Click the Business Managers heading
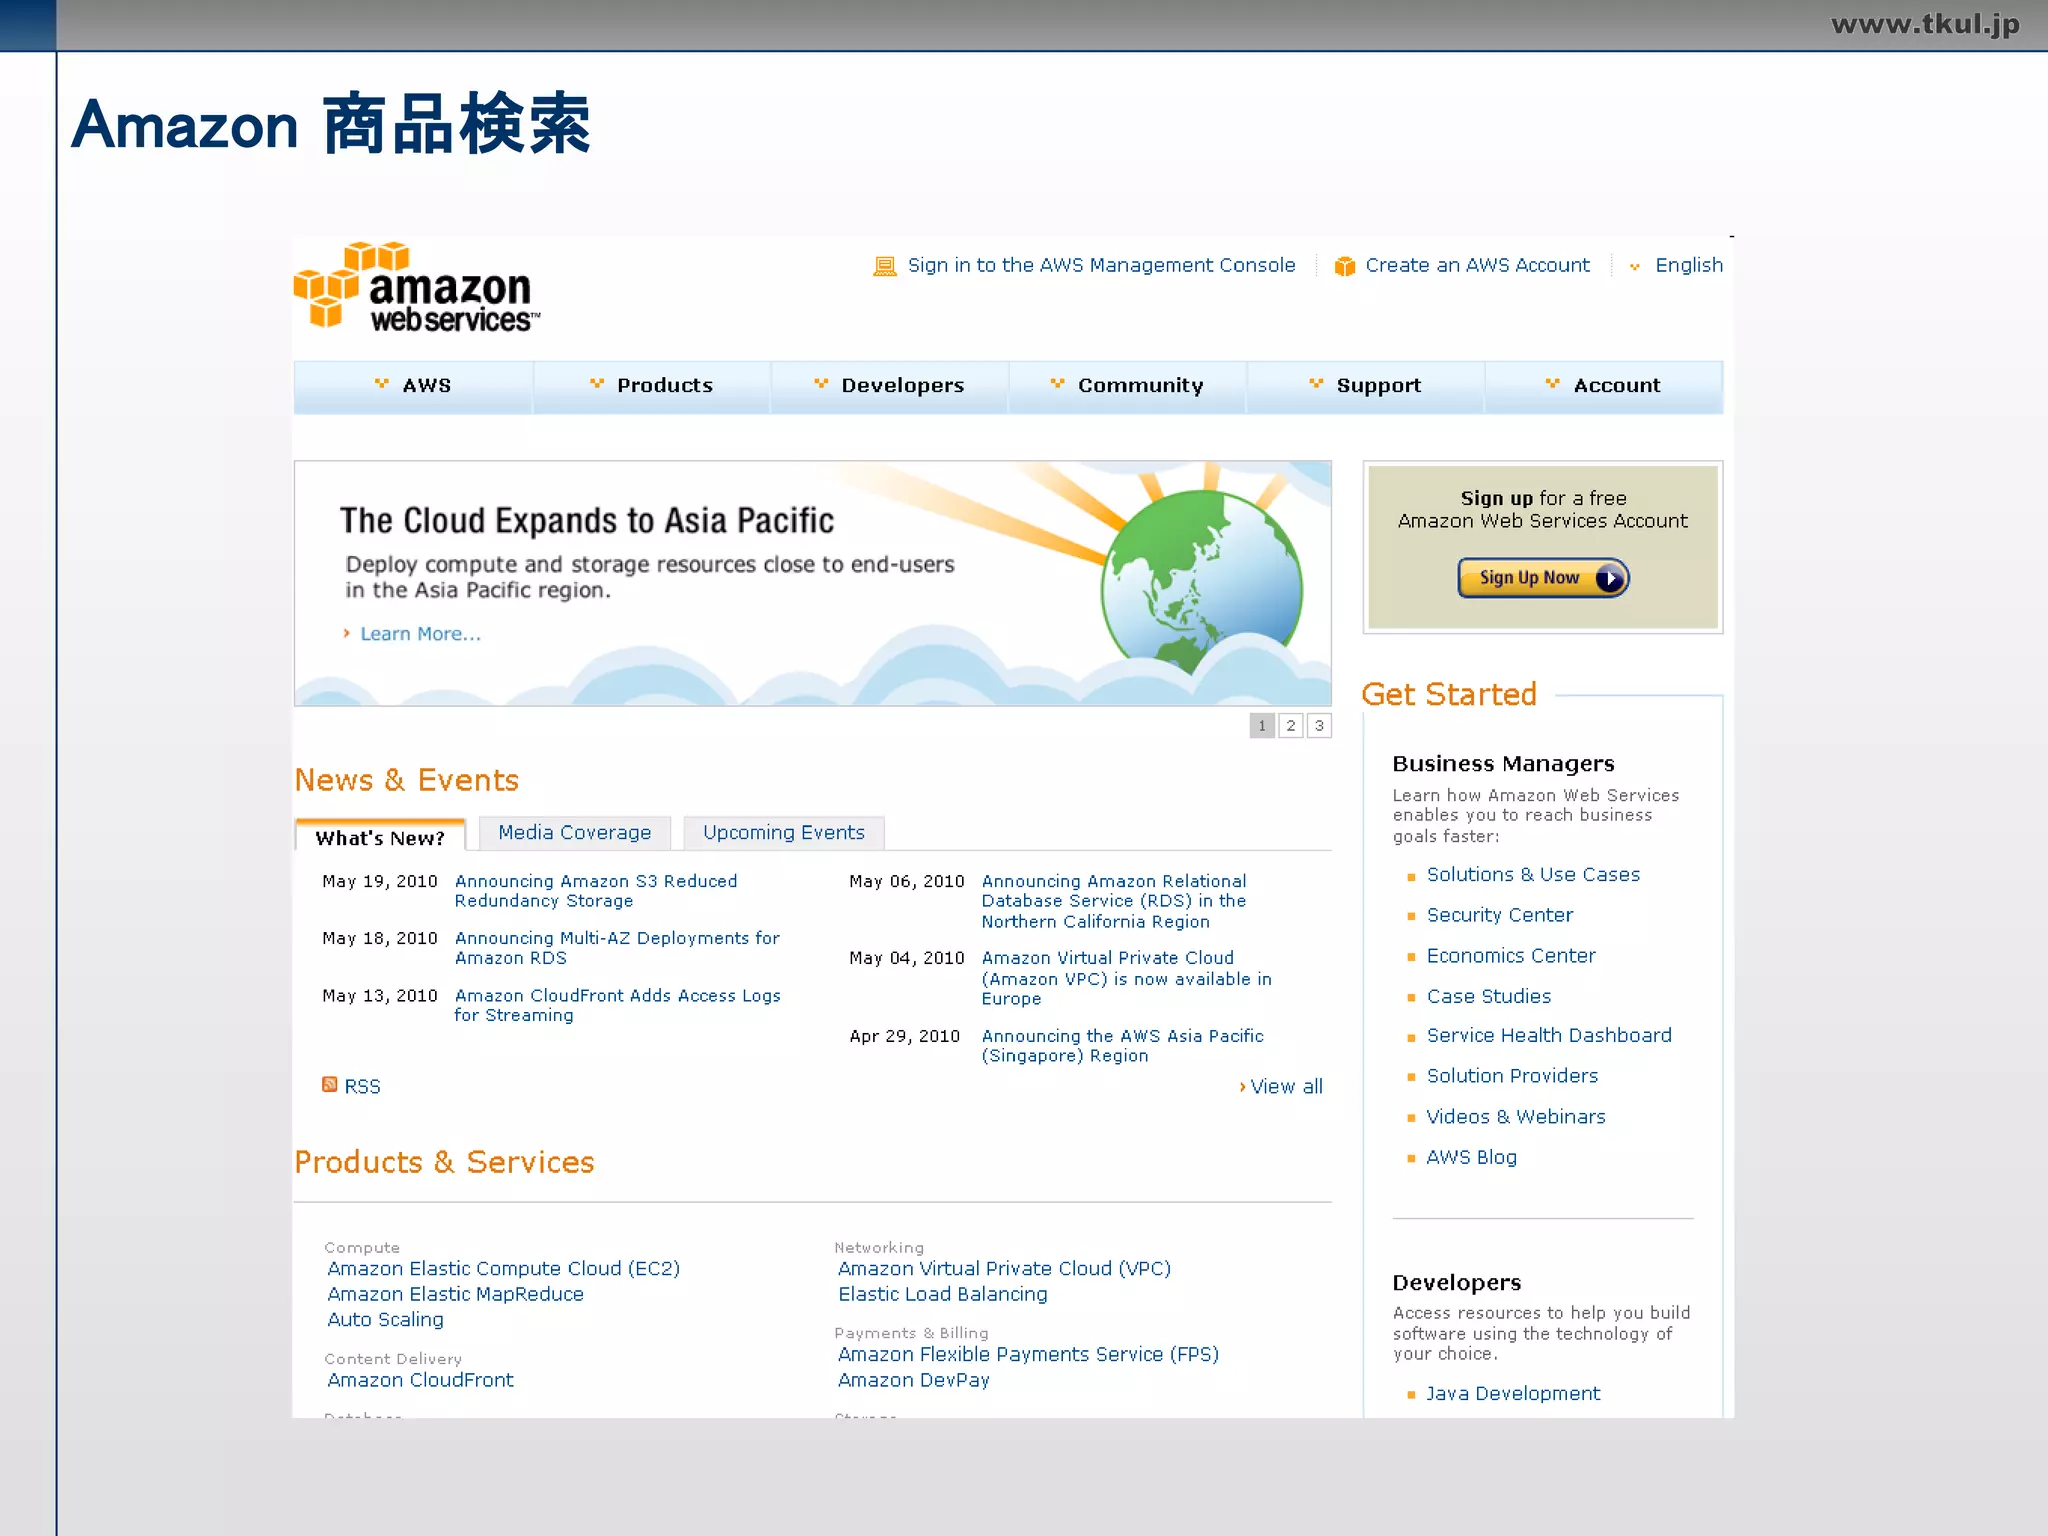2048x1536 pixels. point(1503,764)
